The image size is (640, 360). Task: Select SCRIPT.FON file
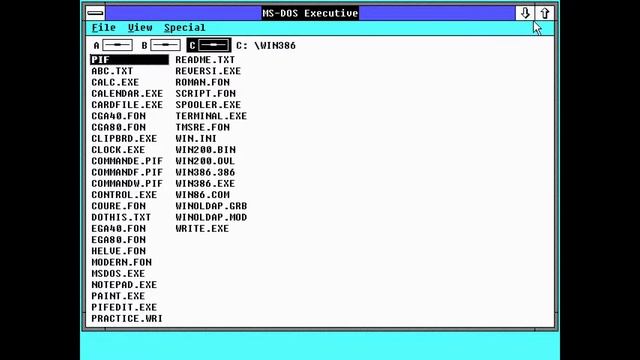pyautogui.click(x=205, y=93)
